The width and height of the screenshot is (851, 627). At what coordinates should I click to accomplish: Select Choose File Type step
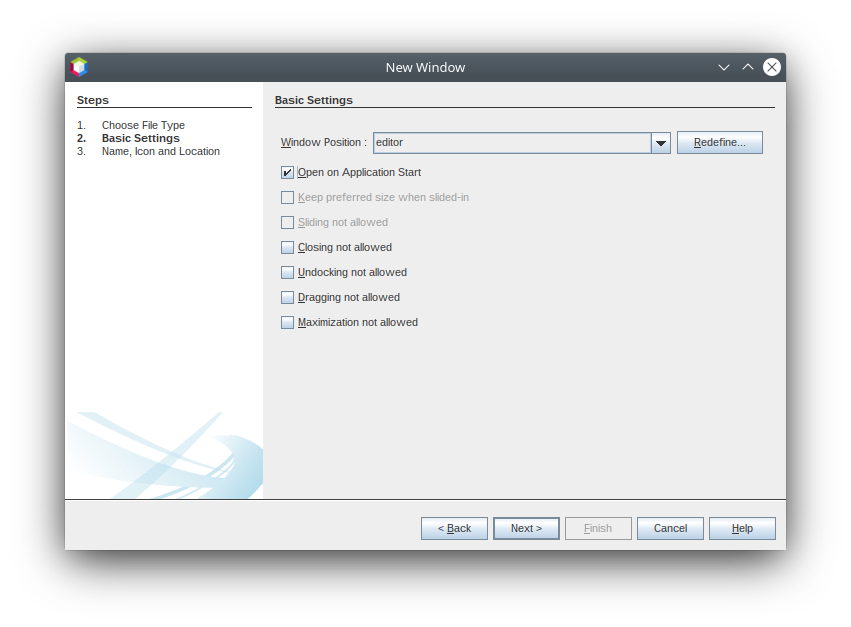pyautogui.click(x=143, y=125)
